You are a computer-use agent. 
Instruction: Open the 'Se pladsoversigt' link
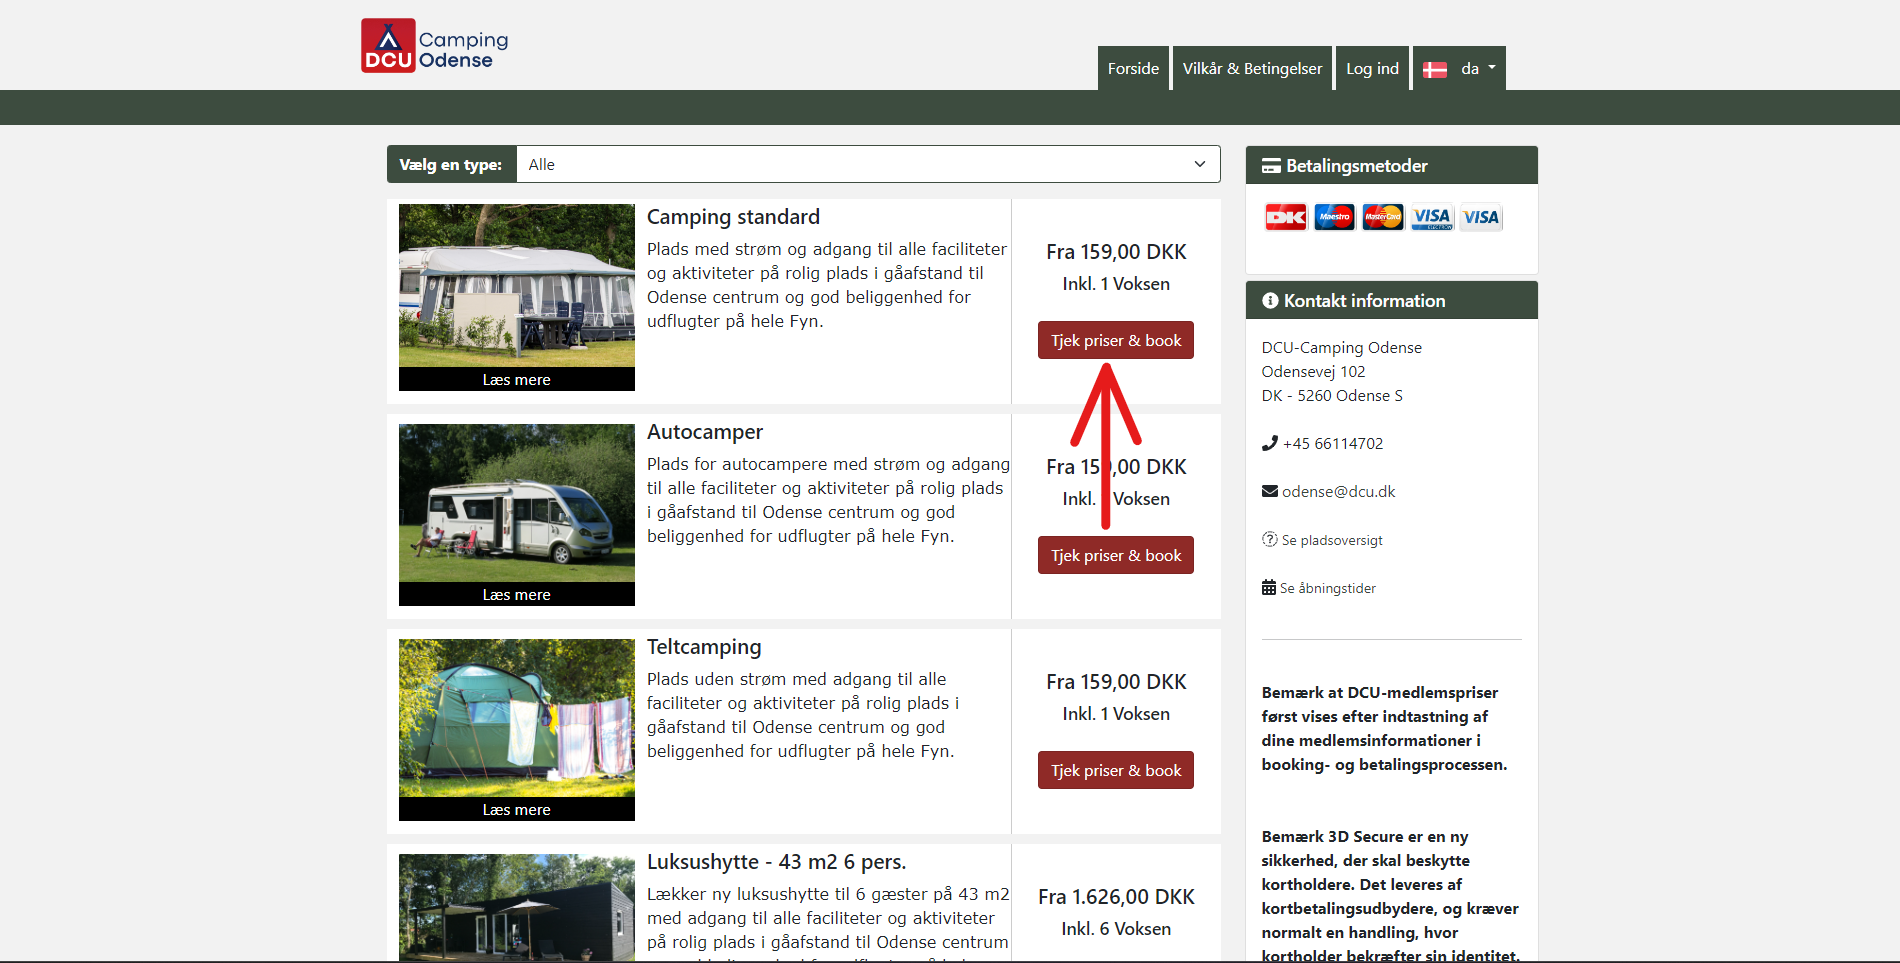tap(1331, 540)
